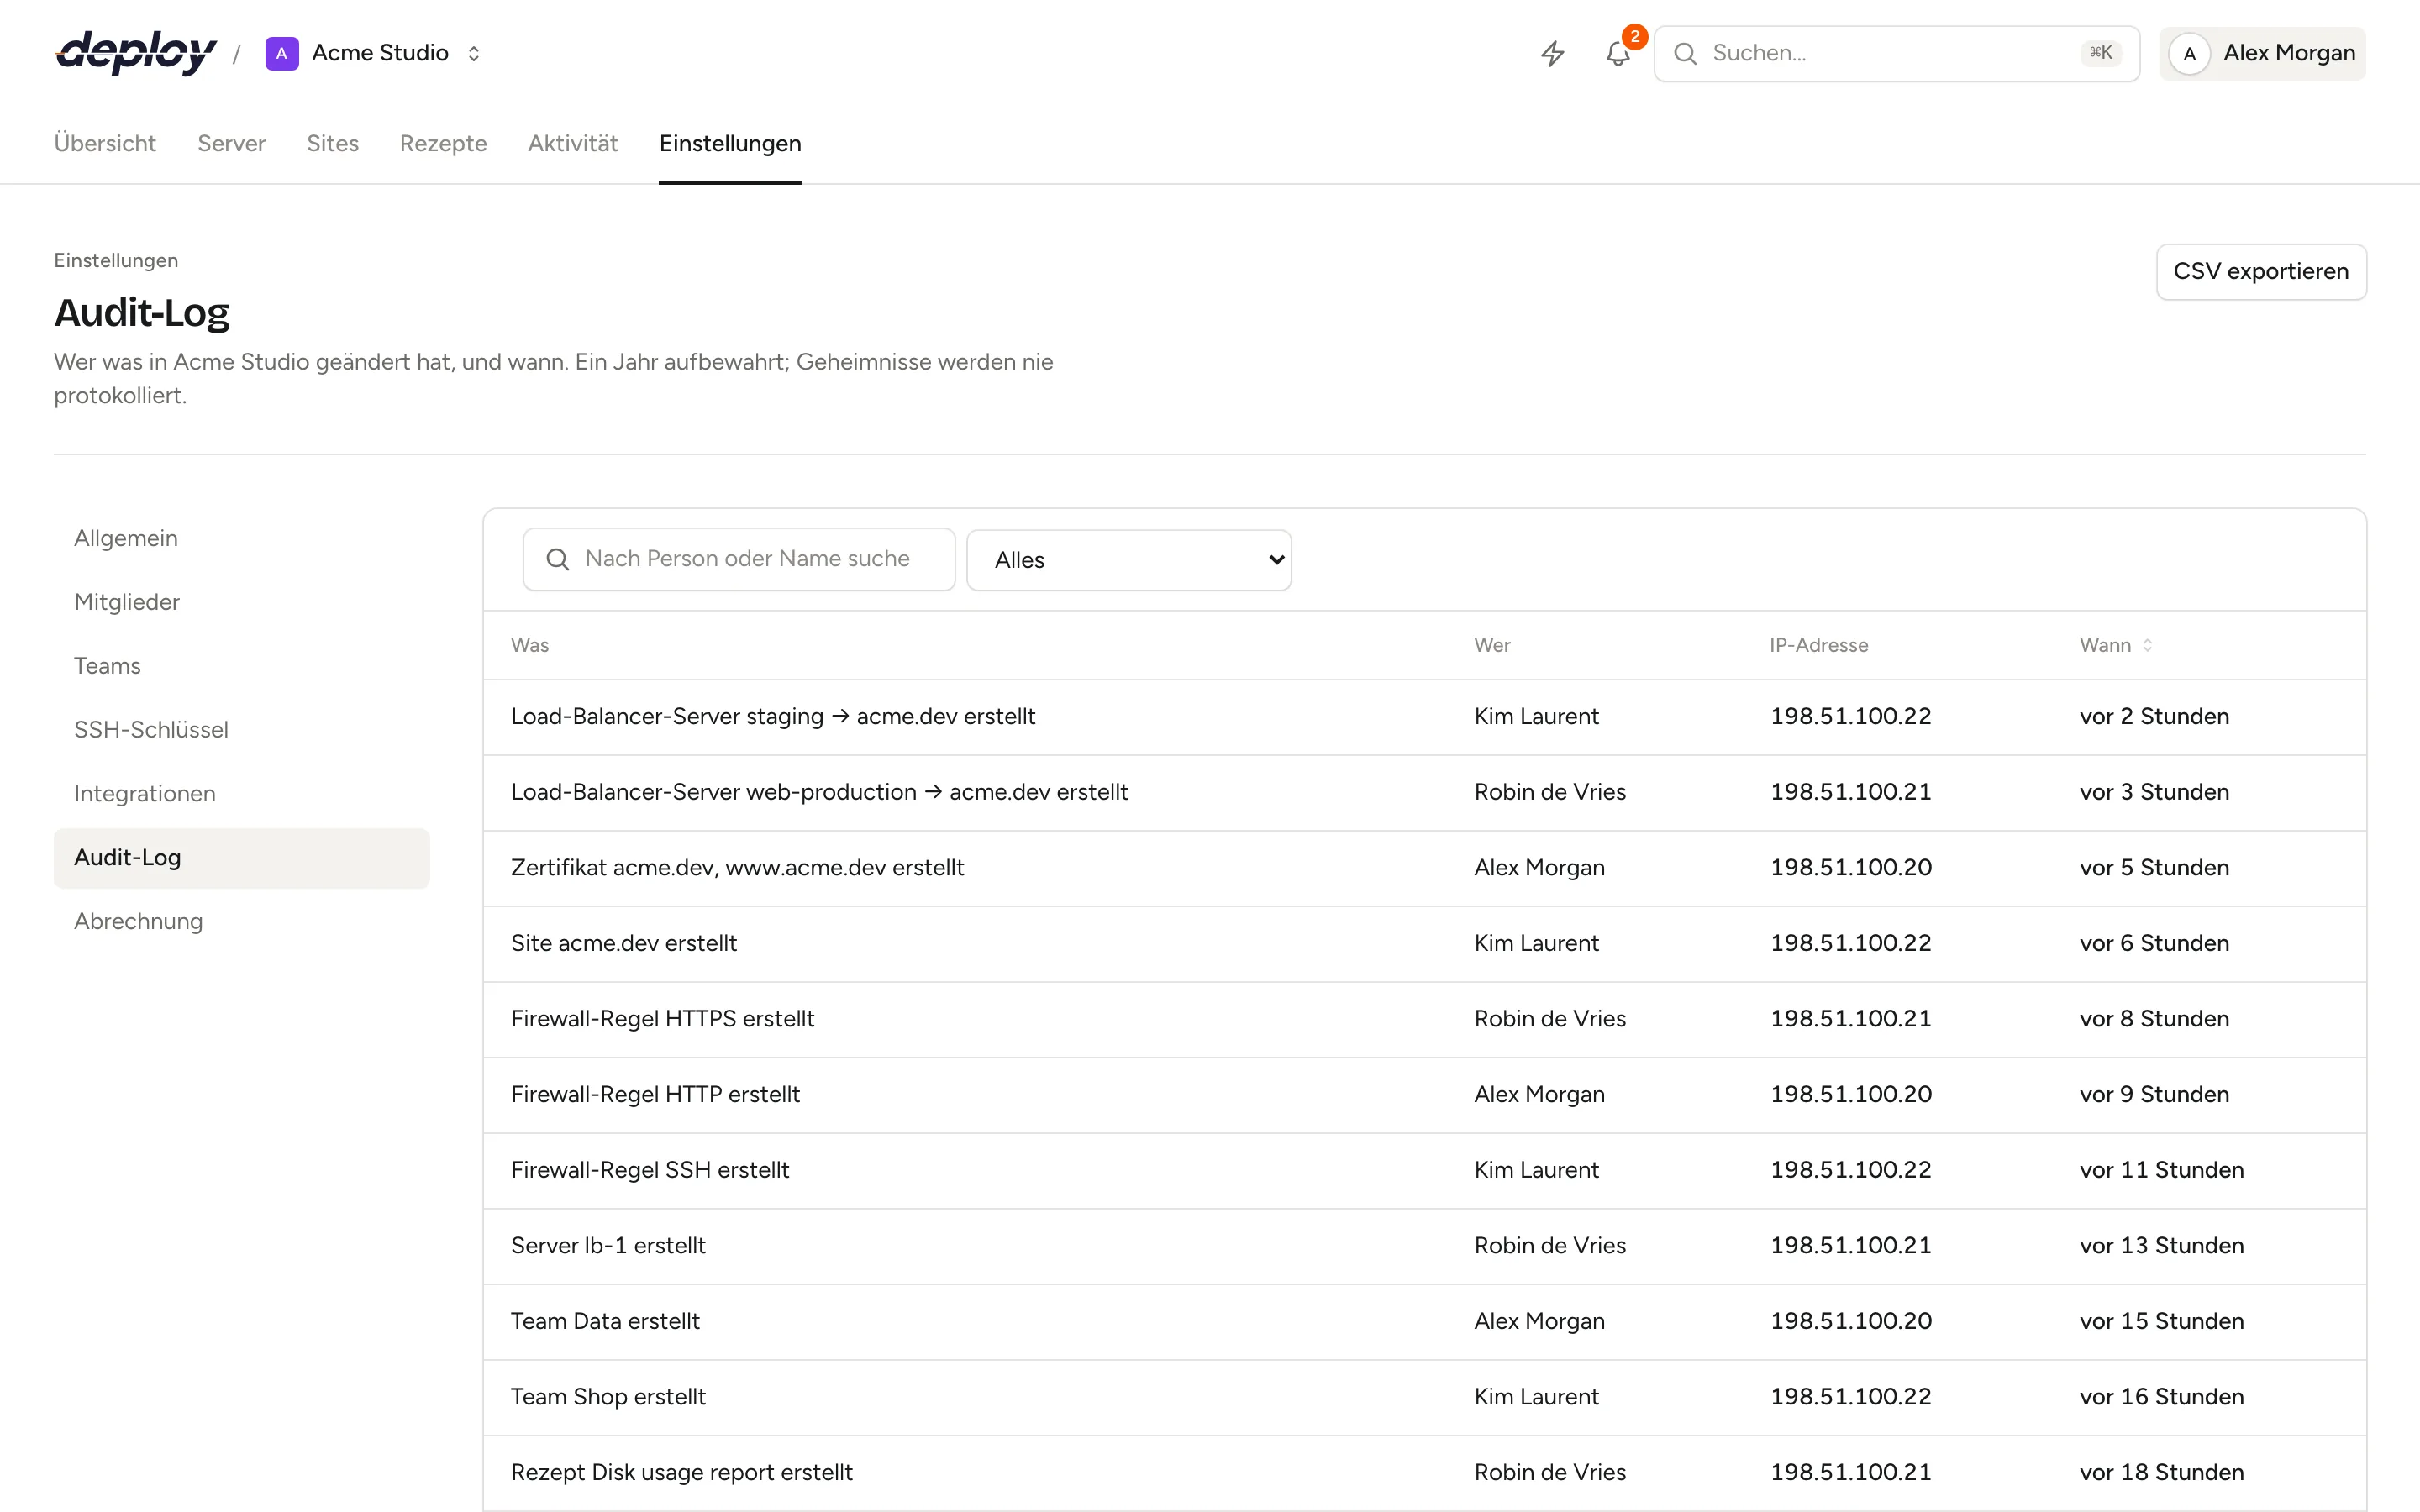This screenshot has height=1512, width=2420.
Task: Select the Firewall-Regel SSH erstellt entry
Action: point(1424,1171)
